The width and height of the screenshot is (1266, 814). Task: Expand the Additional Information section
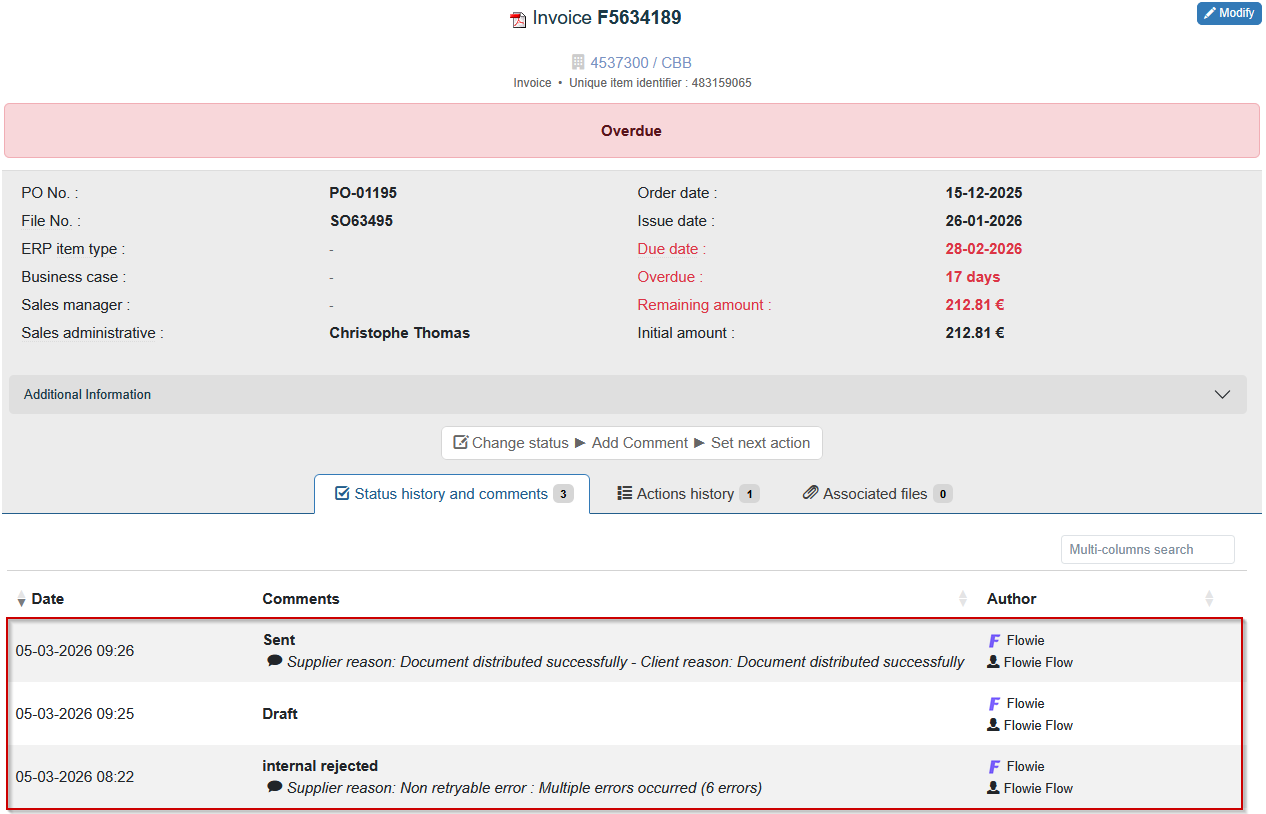(1222, 394)
